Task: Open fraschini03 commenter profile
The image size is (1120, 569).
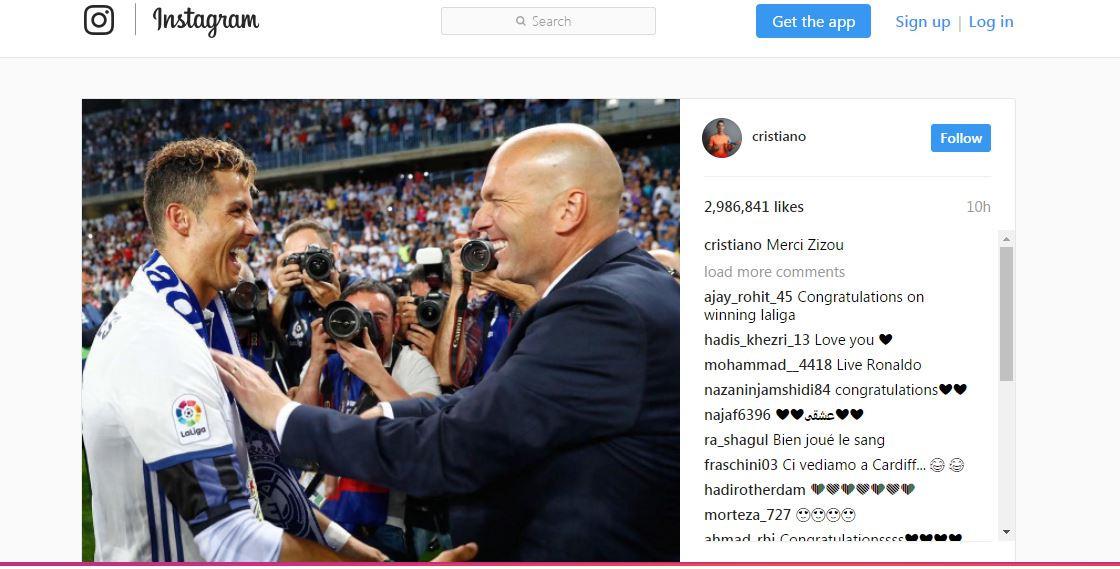Action: click(x=741, y=465)
